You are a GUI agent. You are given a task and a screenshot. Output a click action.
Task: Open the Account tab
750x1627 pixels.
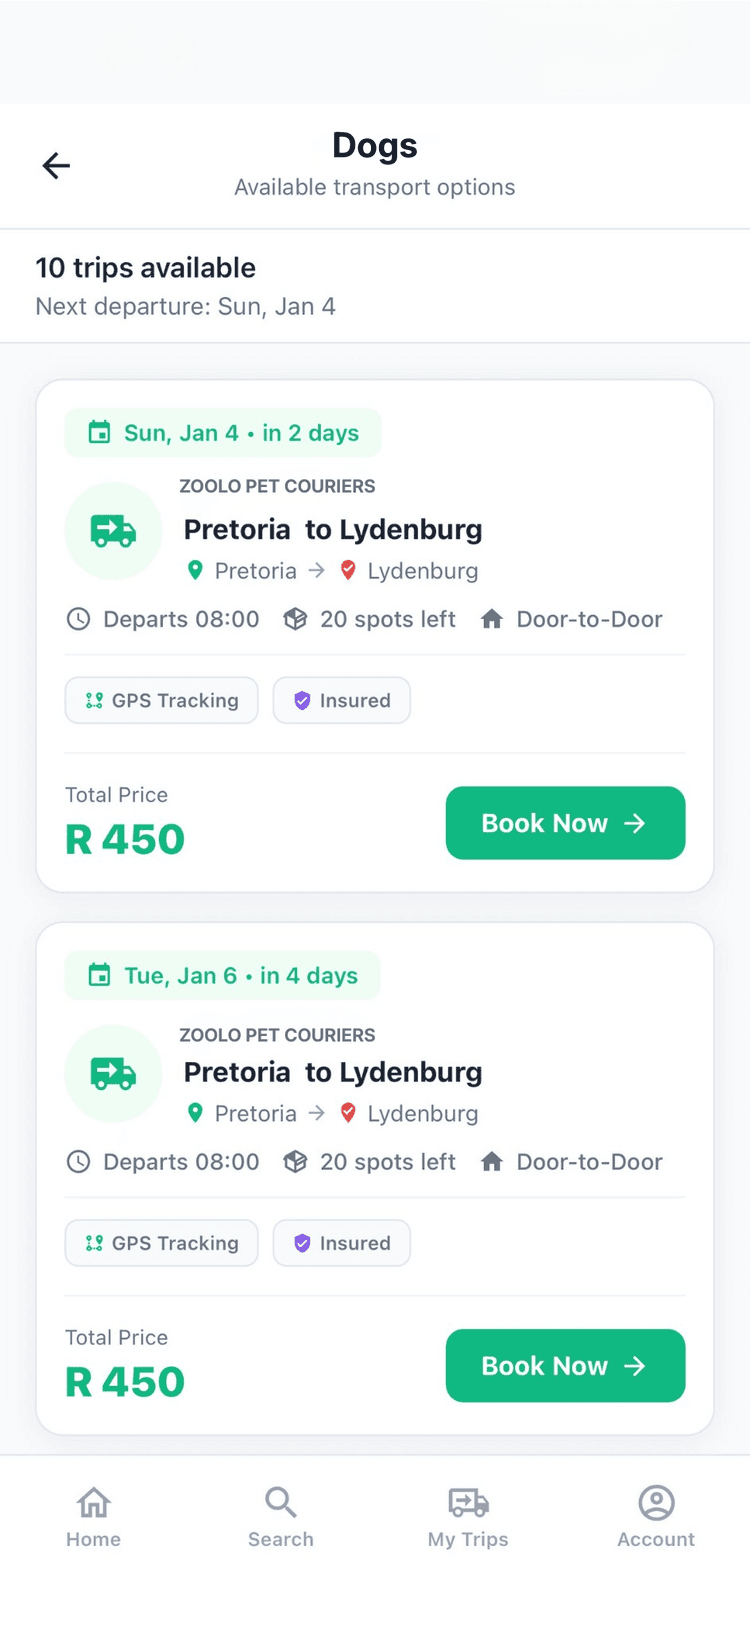656,1516
